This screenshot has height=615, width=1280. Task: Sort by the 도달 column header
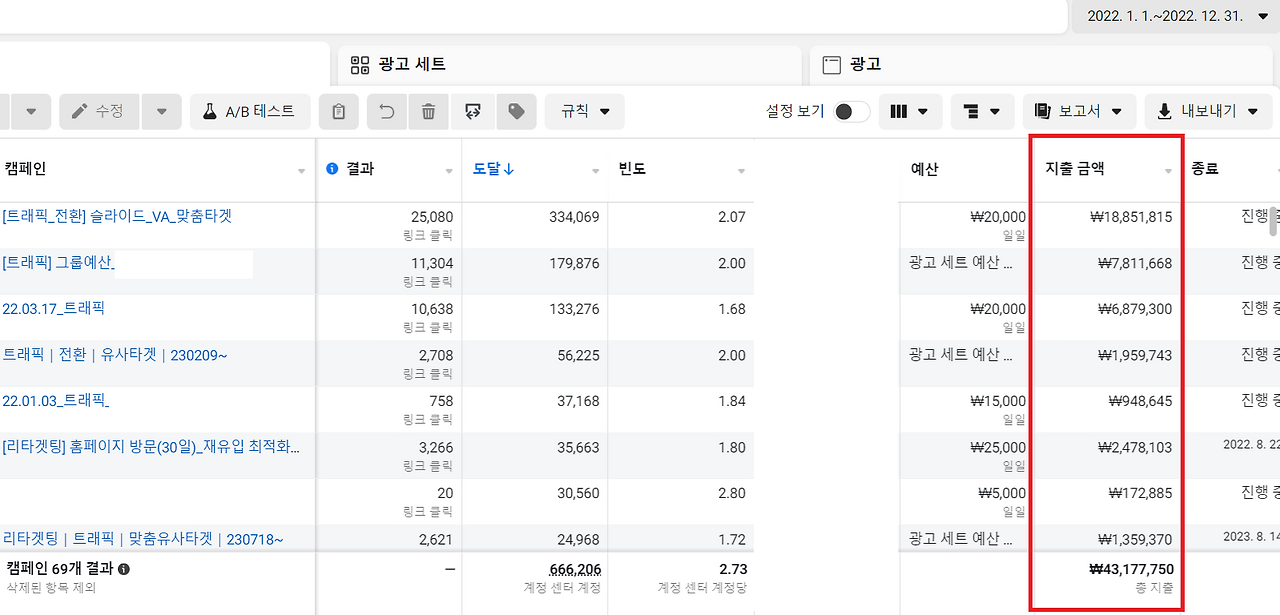[x=493, y=169]
